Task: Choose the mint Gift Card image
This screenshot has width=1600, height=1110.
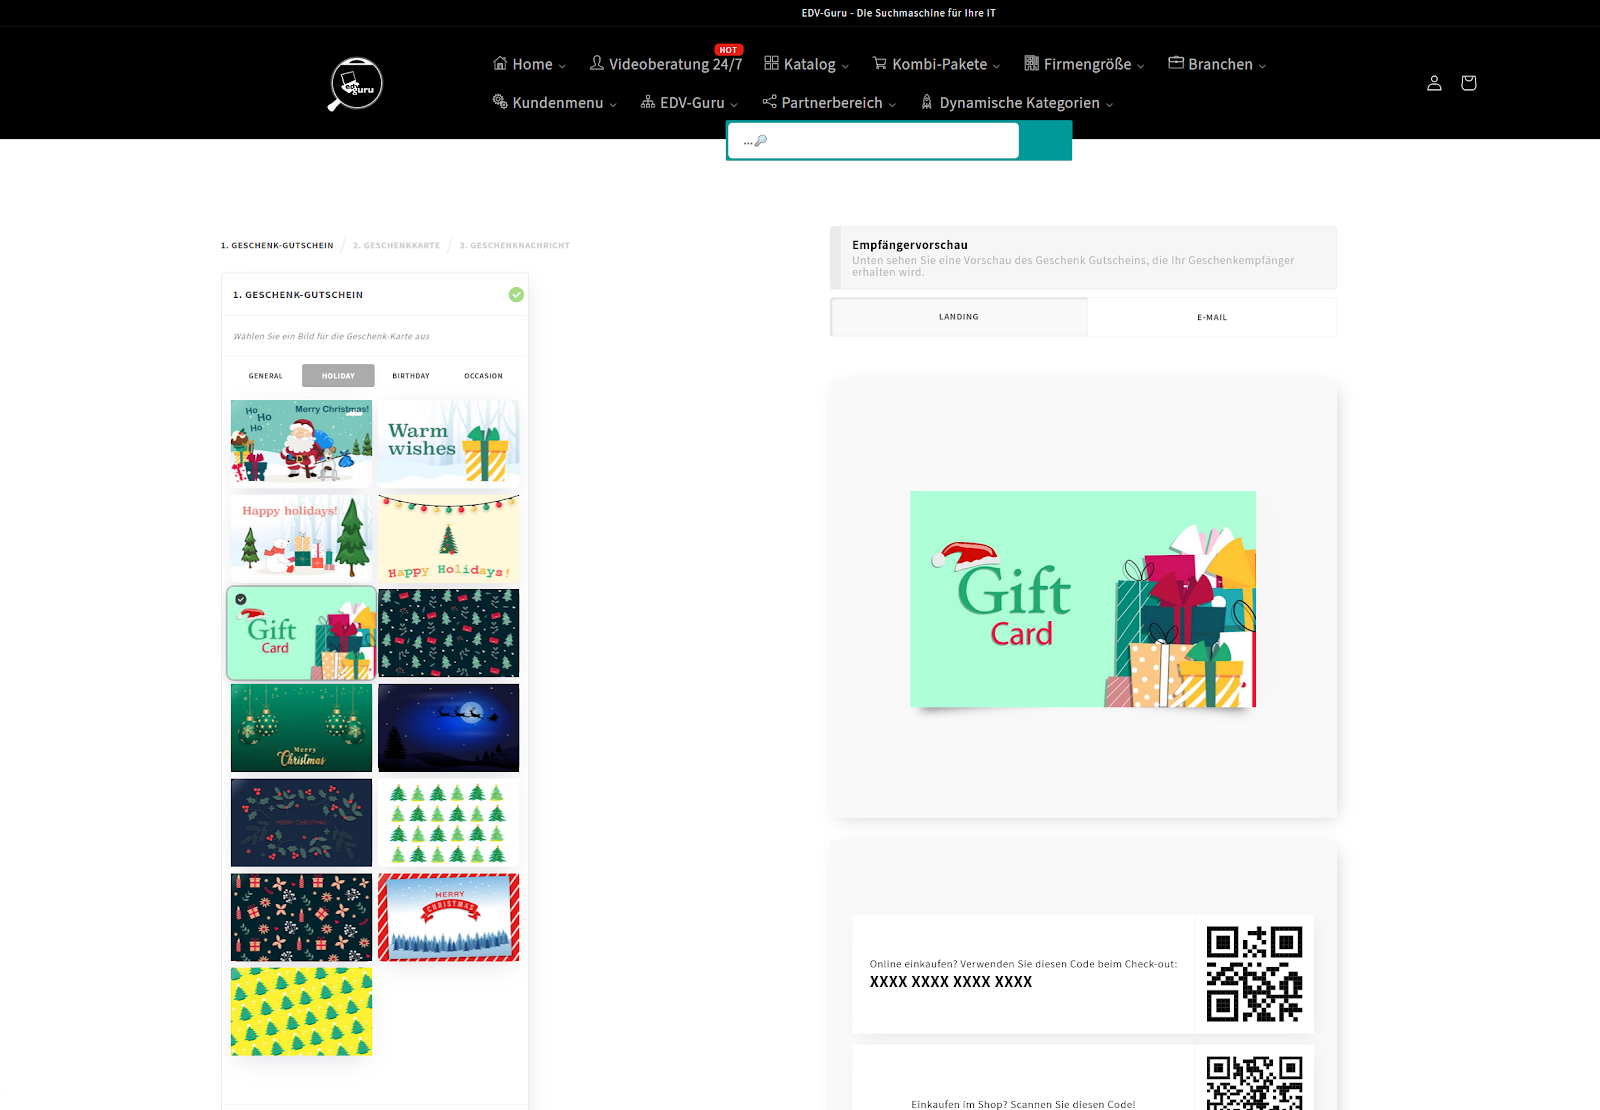Action: (301, 633)
